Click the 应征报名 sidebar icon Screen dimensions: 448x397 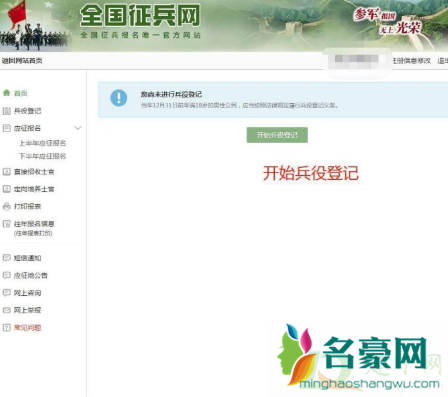[7, 128]
